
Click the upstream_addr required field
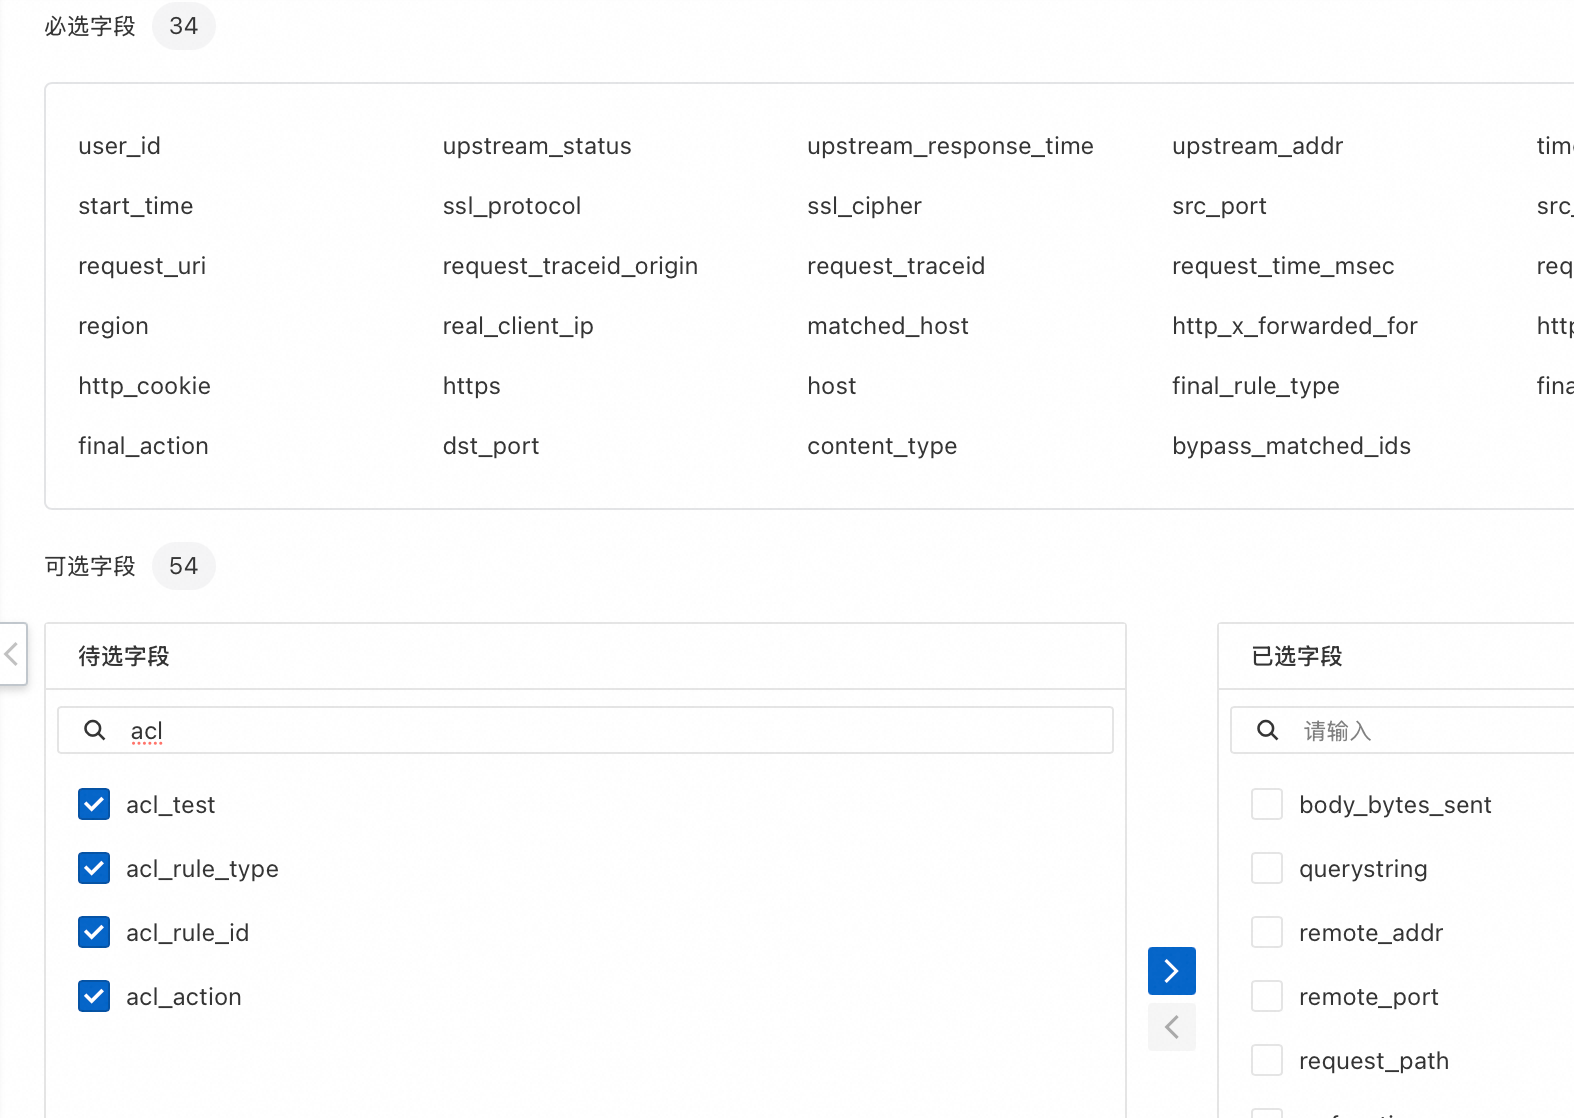[x=1257, y=146]
